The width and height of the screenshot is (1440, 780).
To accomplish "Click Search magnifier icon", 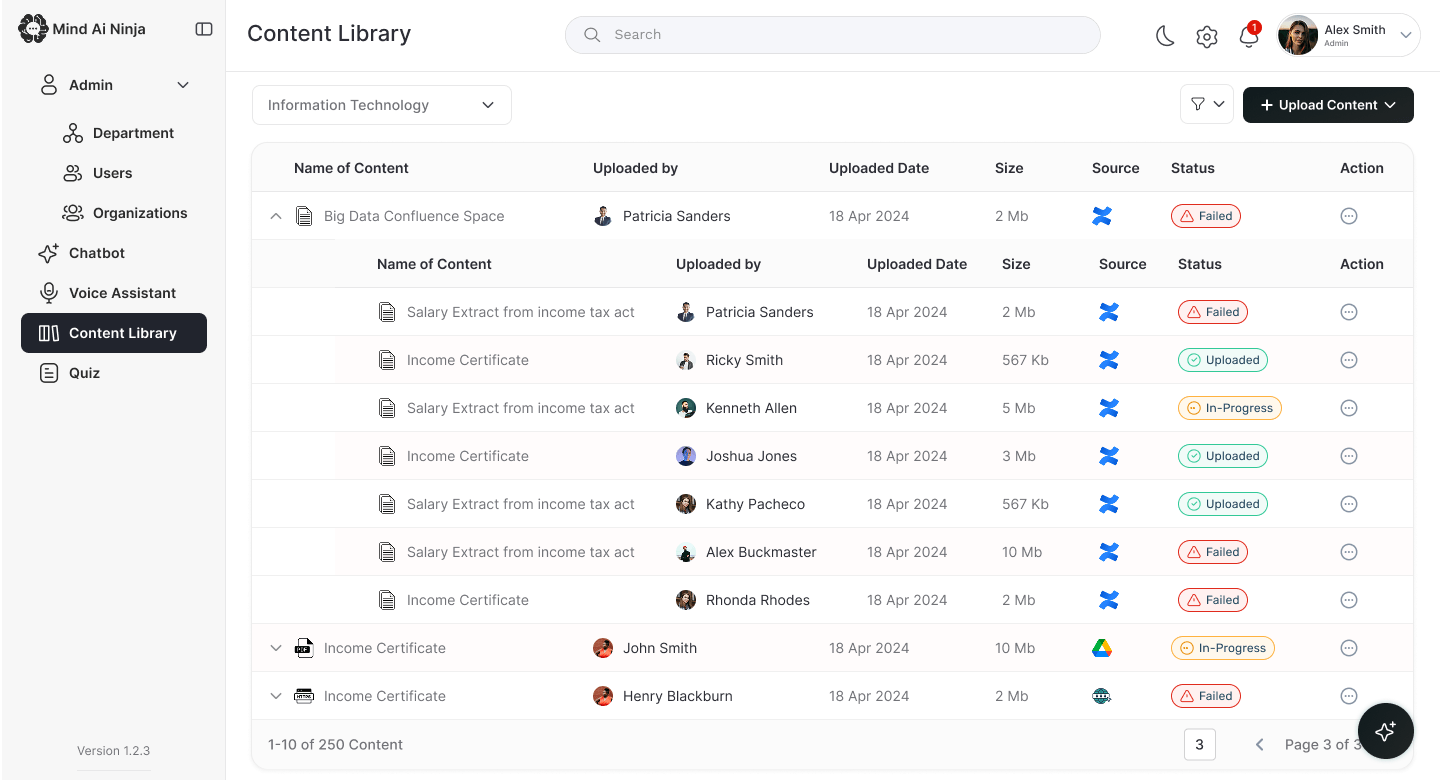I will pos(592,35).
